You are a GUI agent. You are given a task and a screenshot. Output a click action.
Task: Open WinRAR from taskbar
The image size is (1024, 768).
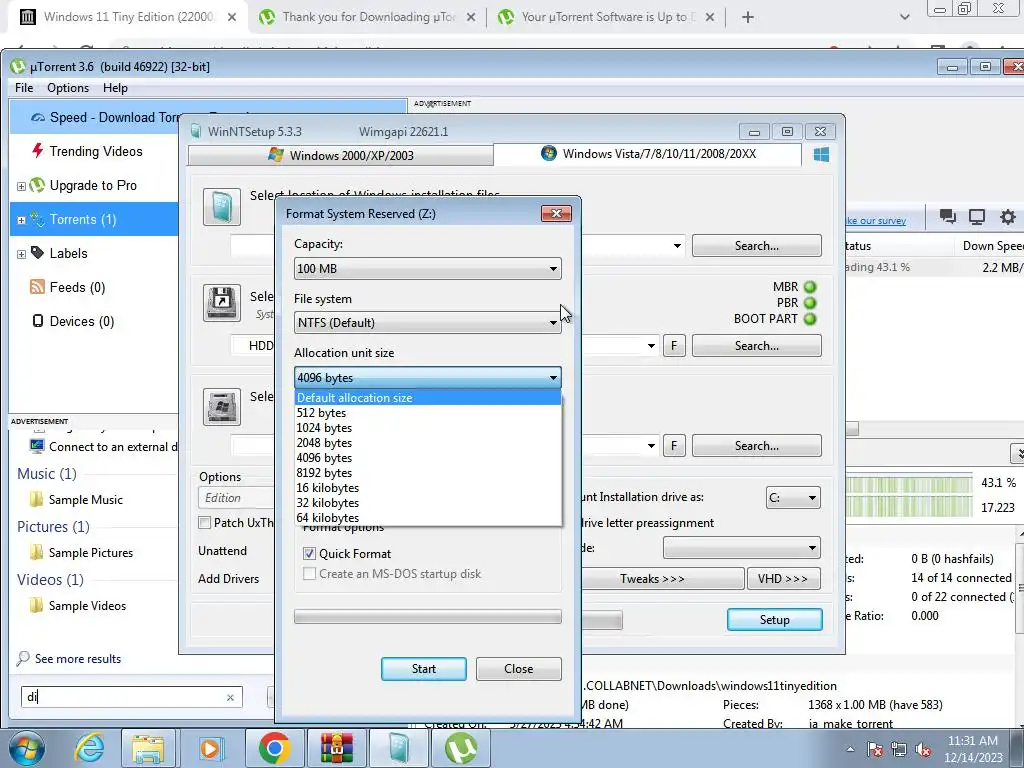pyautogui.click(x=337, y=748)
